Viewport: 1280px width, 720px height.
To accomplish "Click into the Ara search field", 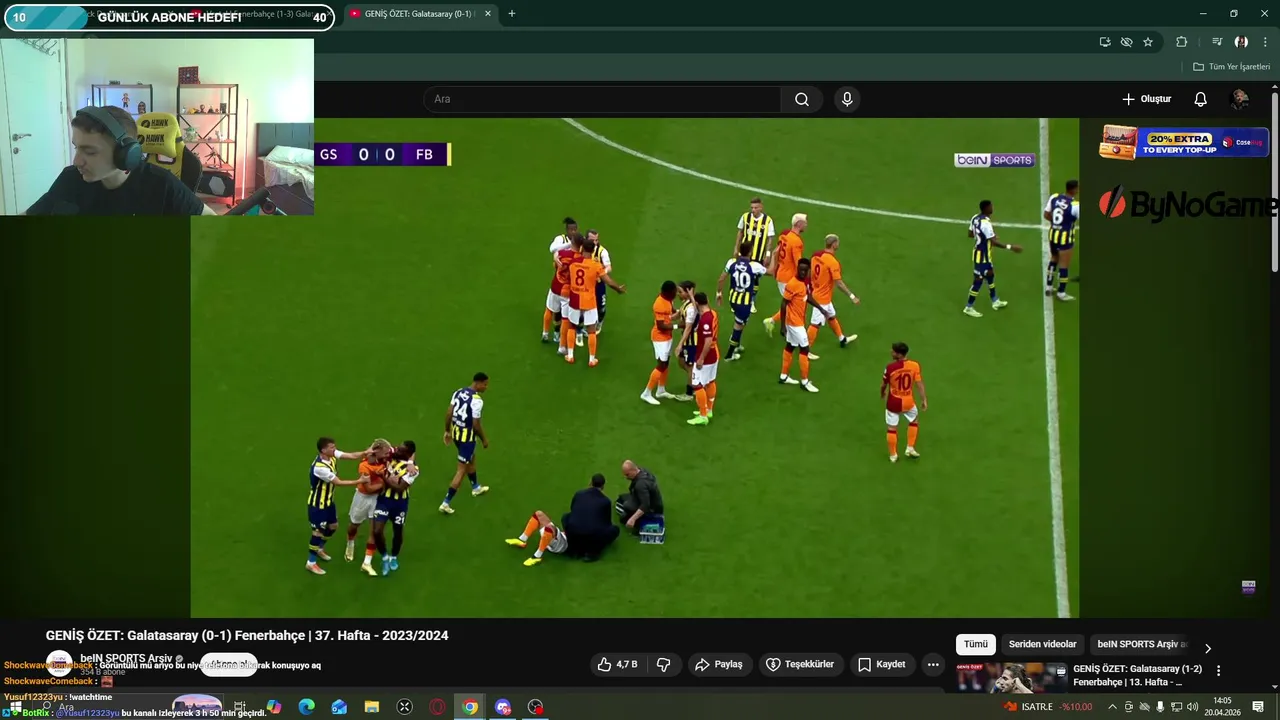I will tap(603, 99).
